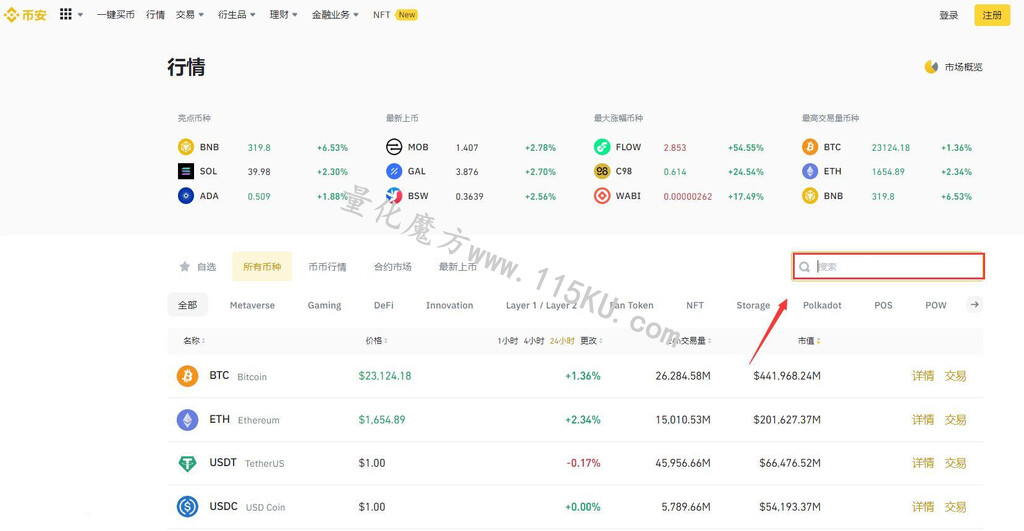
Task: Click the WABI coin icon
Action: (602, 195)
